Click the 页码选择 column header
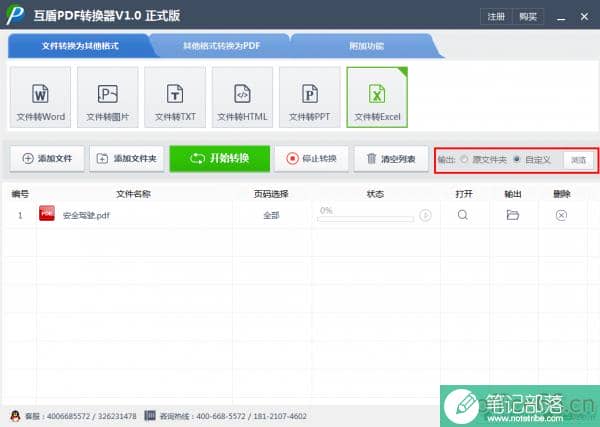 tap(271, 194)
